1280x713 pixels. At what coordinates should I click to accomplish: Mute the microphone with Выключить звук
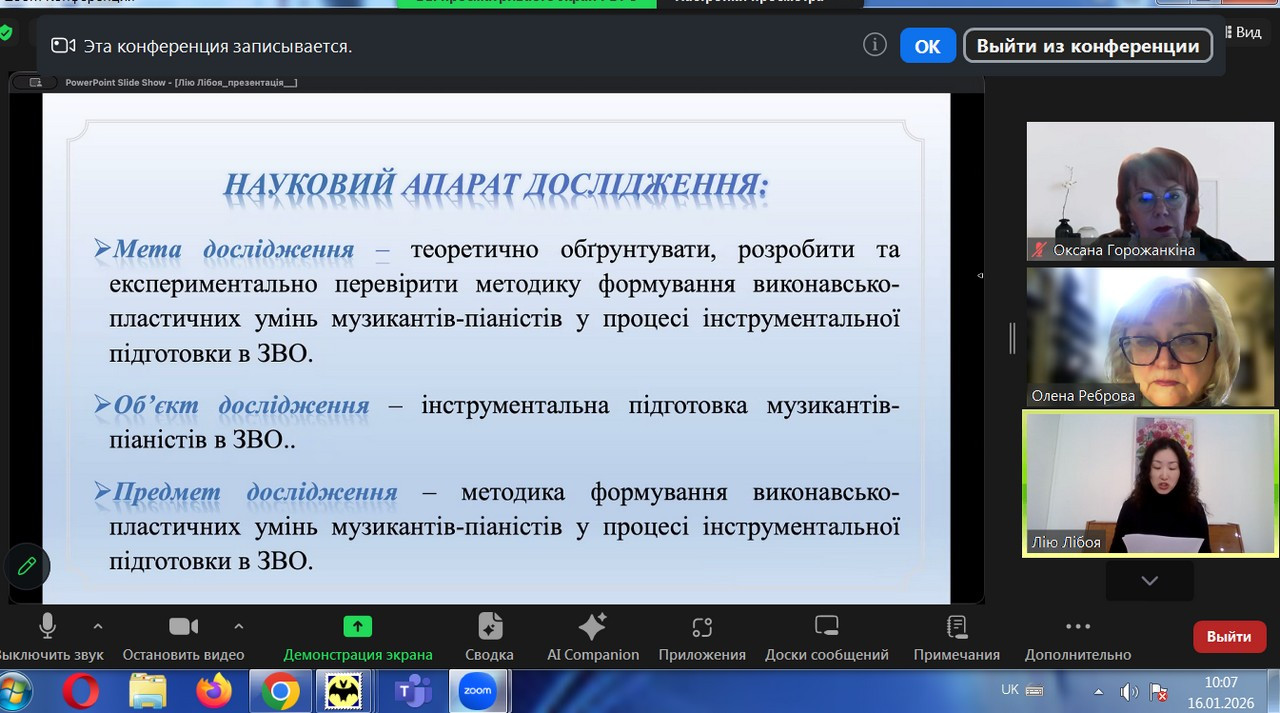47,627
